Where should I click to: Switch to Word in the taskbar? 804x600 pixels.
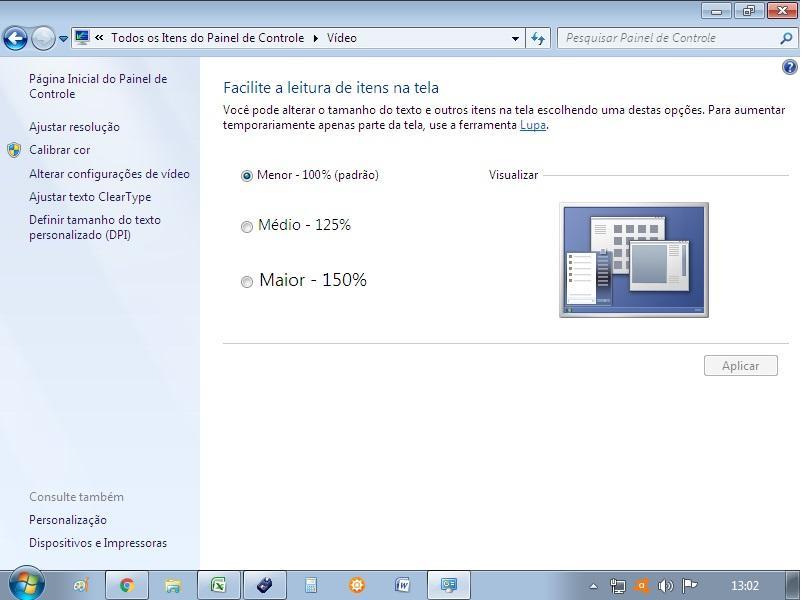point(403,585)
